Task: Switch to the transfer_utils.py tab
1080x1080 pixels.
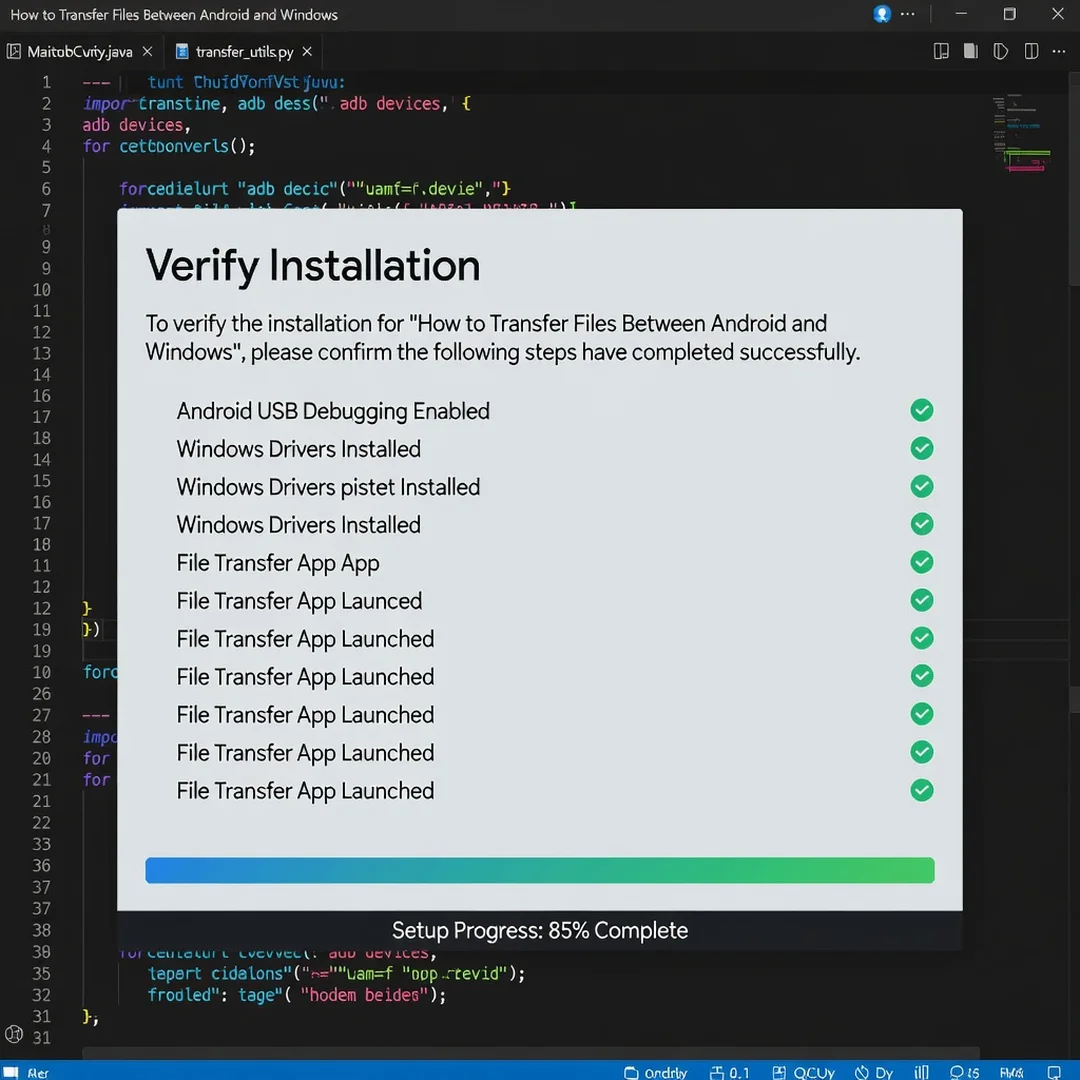Action: tap(244, 52)
